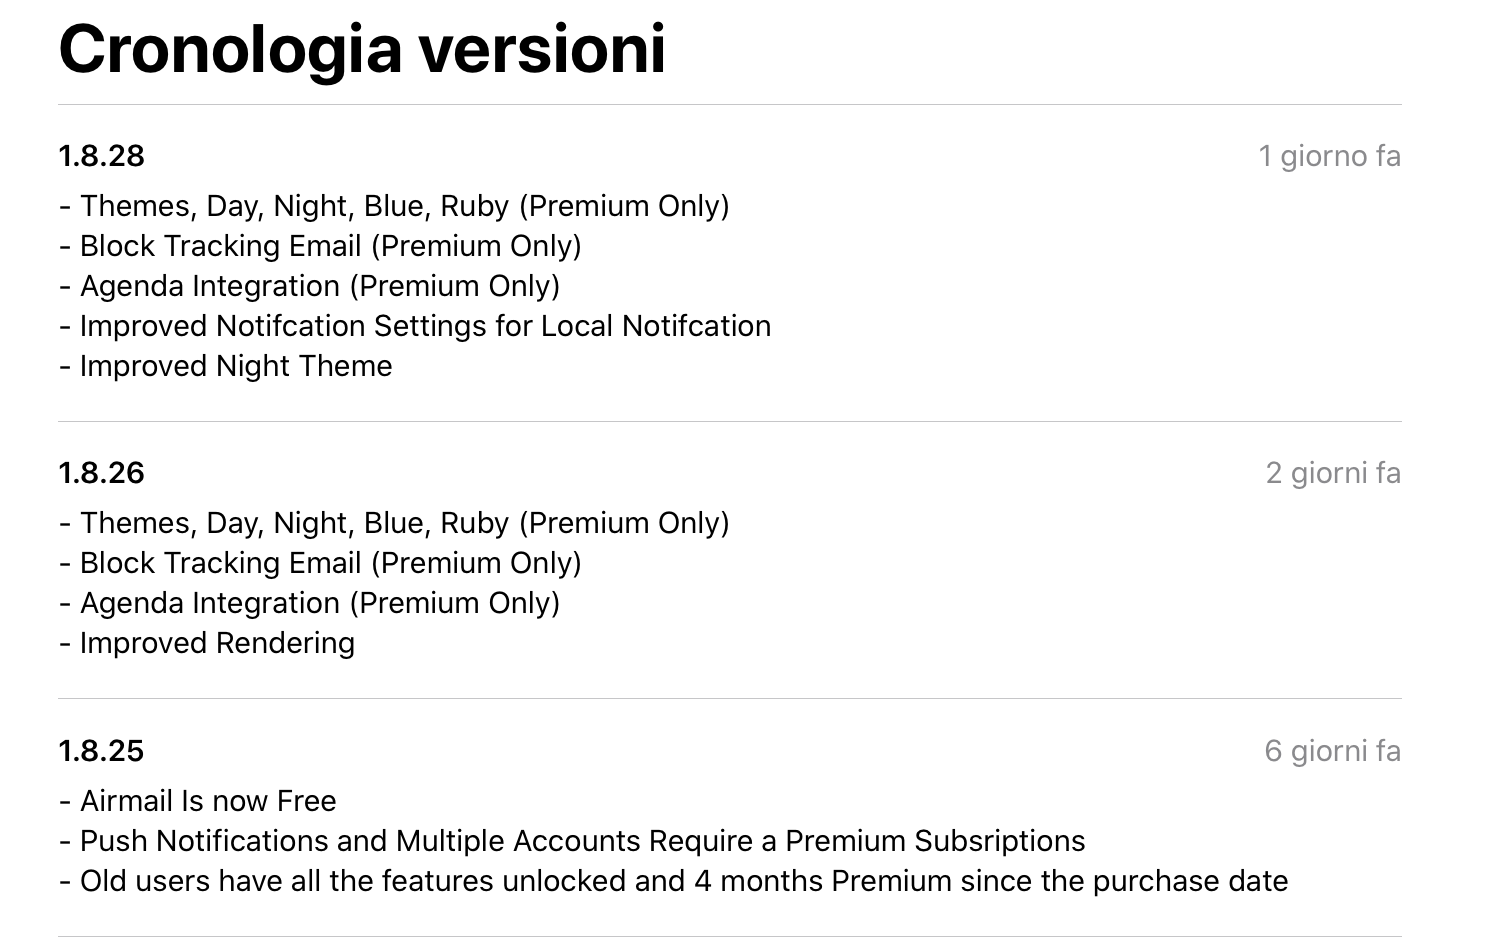1504x940 pixels.
Task: Click 'Improved Notifcation Settings' line
Action: 415,326
